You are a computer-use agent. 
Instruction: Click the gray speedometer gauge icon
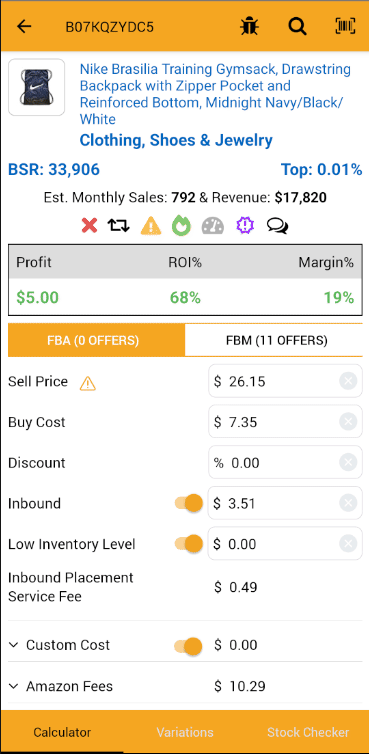(213, 226)
